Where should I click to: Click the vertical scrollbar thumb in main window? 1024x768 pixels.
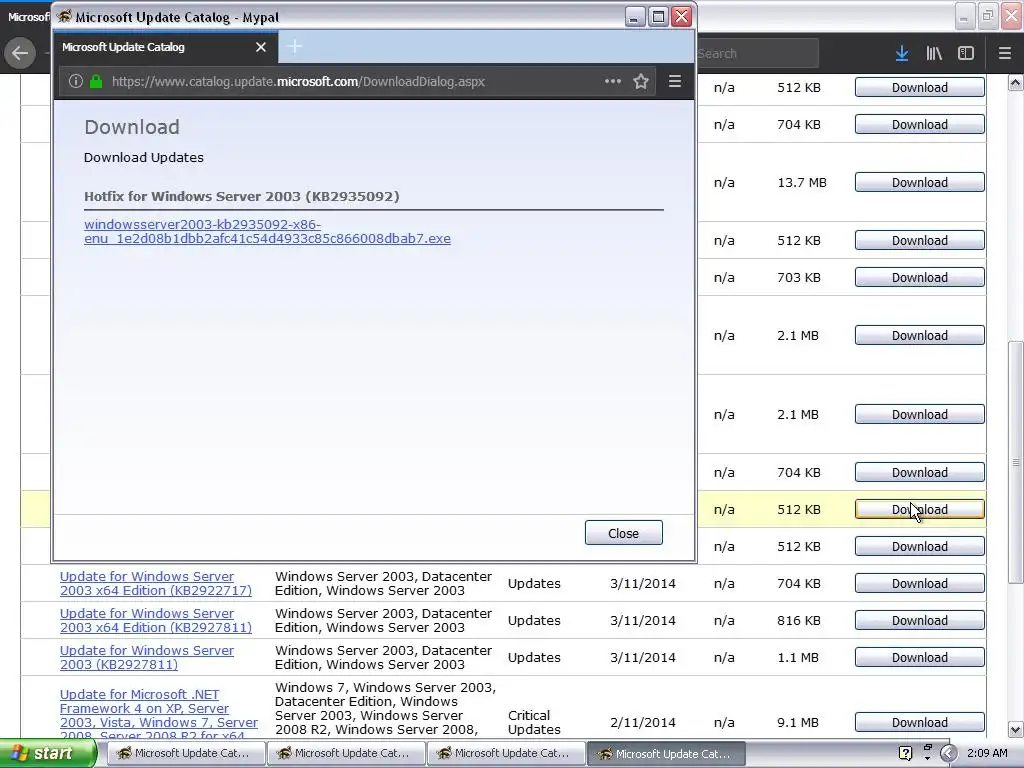click(x=1015, y=462)
